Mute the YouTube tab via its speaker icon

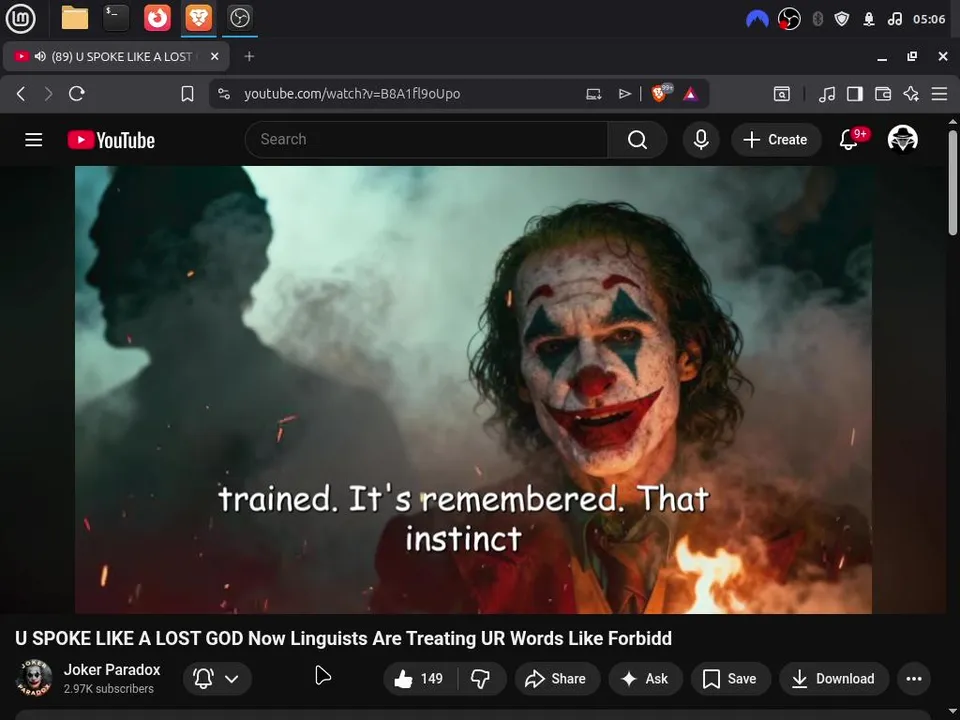coord(40,56)
